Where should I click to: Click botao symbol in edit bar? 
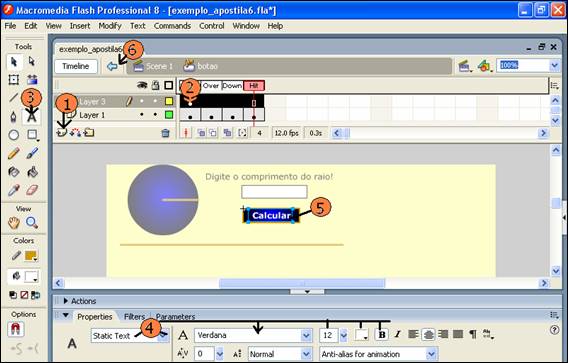[201, 66]
